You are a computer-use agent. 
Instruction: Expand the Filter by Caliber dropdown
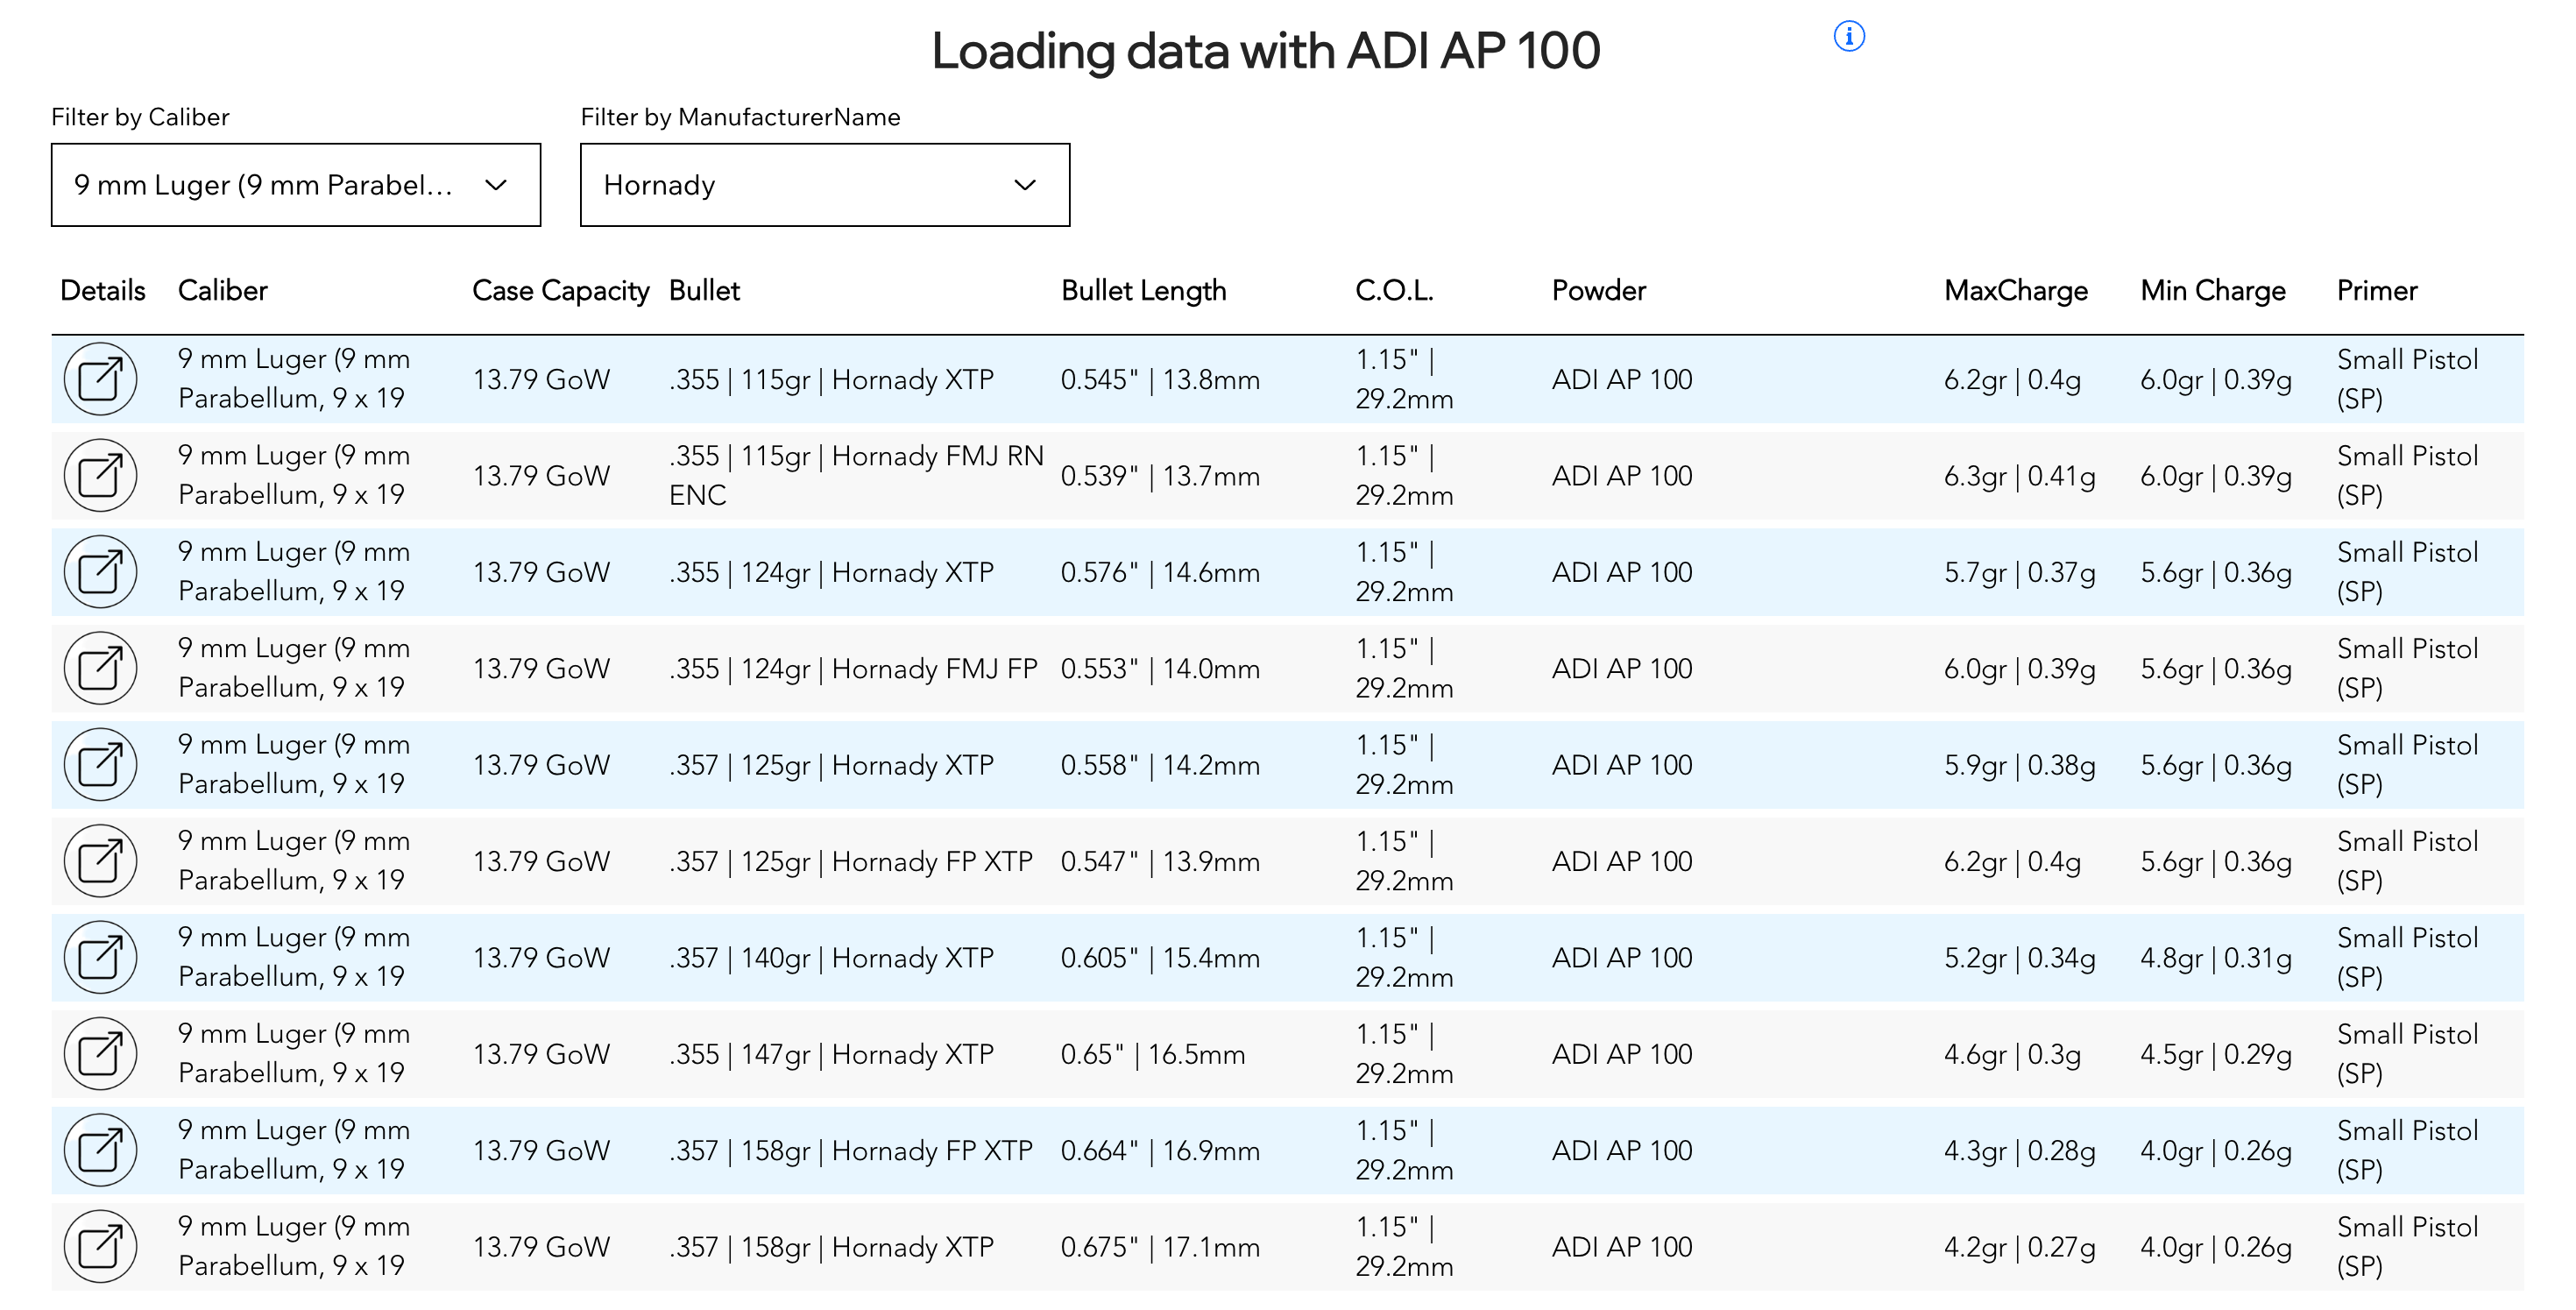pyautogui.click(x=296, y=185)
